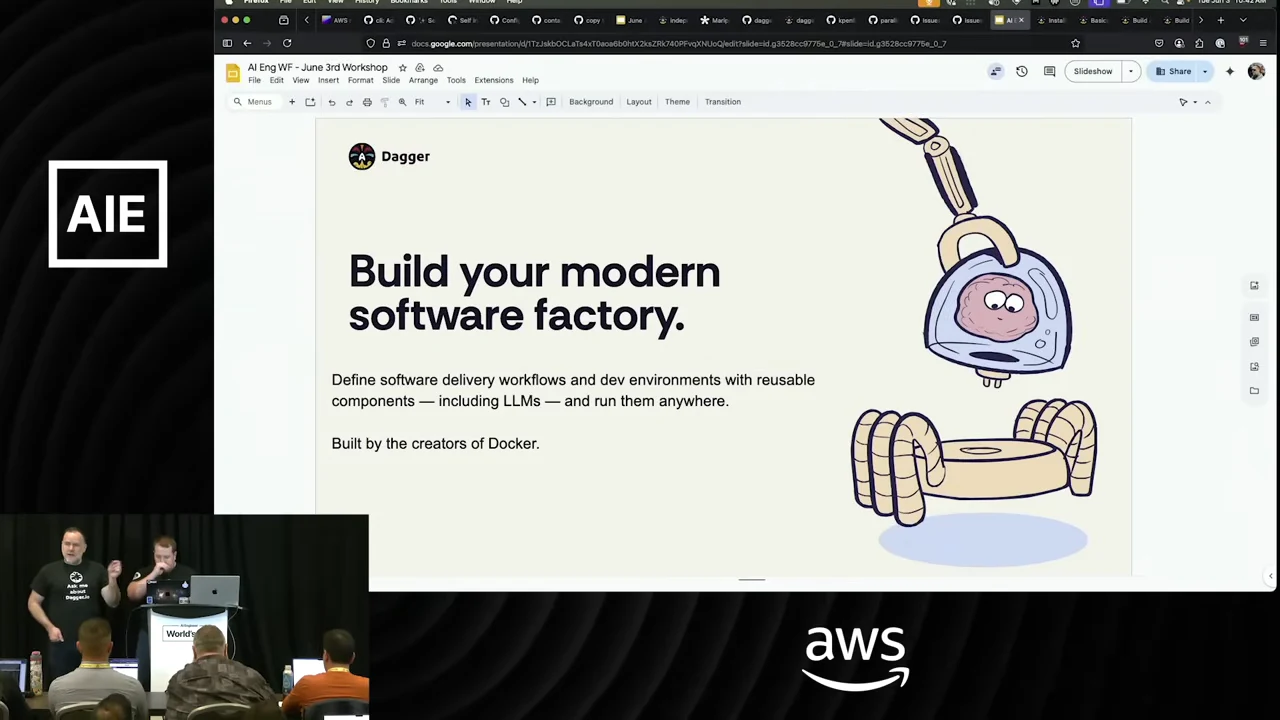Print the presentation
The width and height of the screenshot is (1280, 720).
coord(367,102)
